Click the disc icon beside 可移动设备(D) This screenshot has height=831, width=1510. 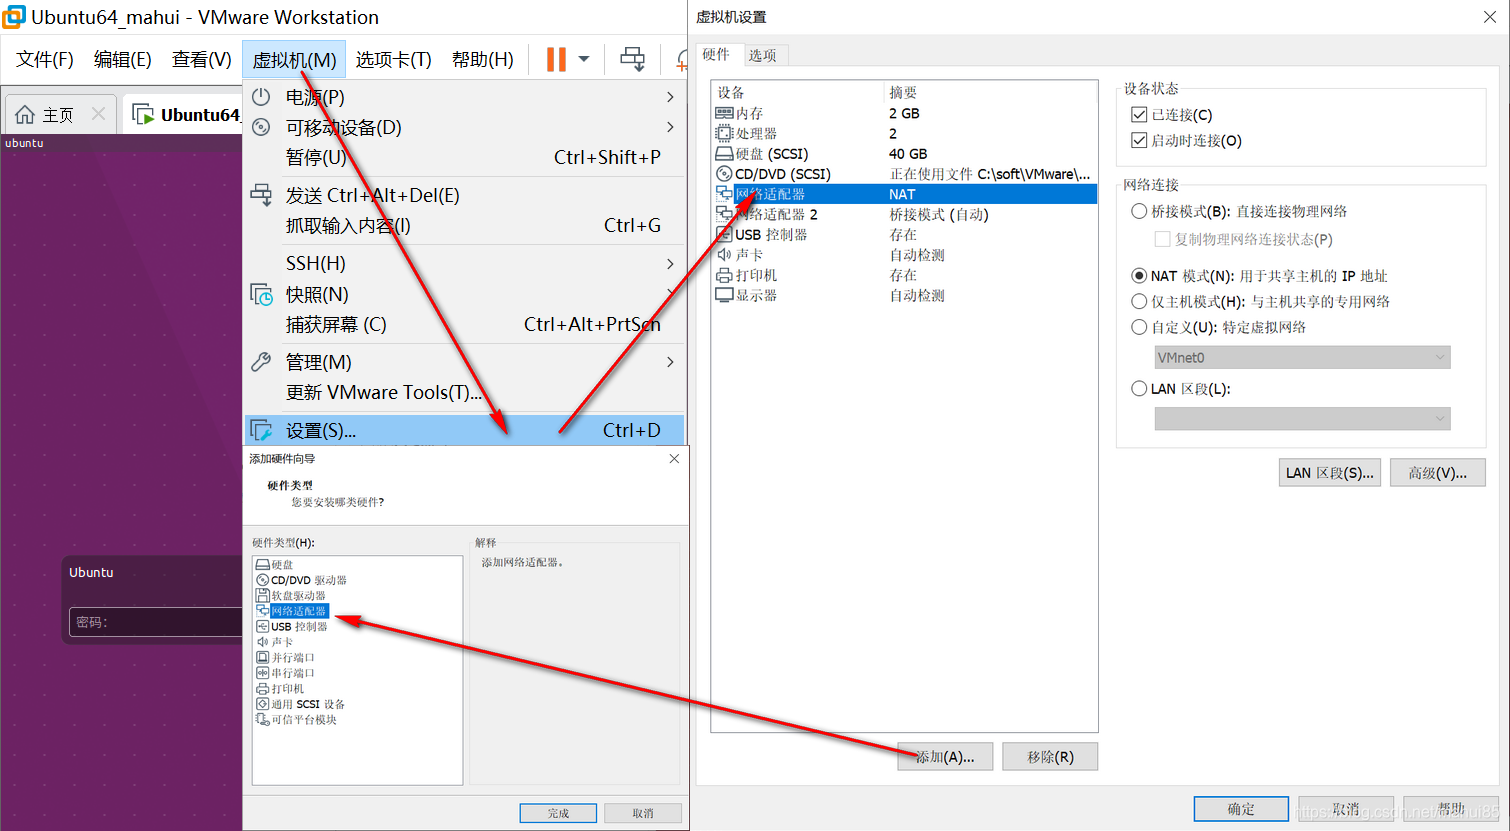[x=261, y=127]
